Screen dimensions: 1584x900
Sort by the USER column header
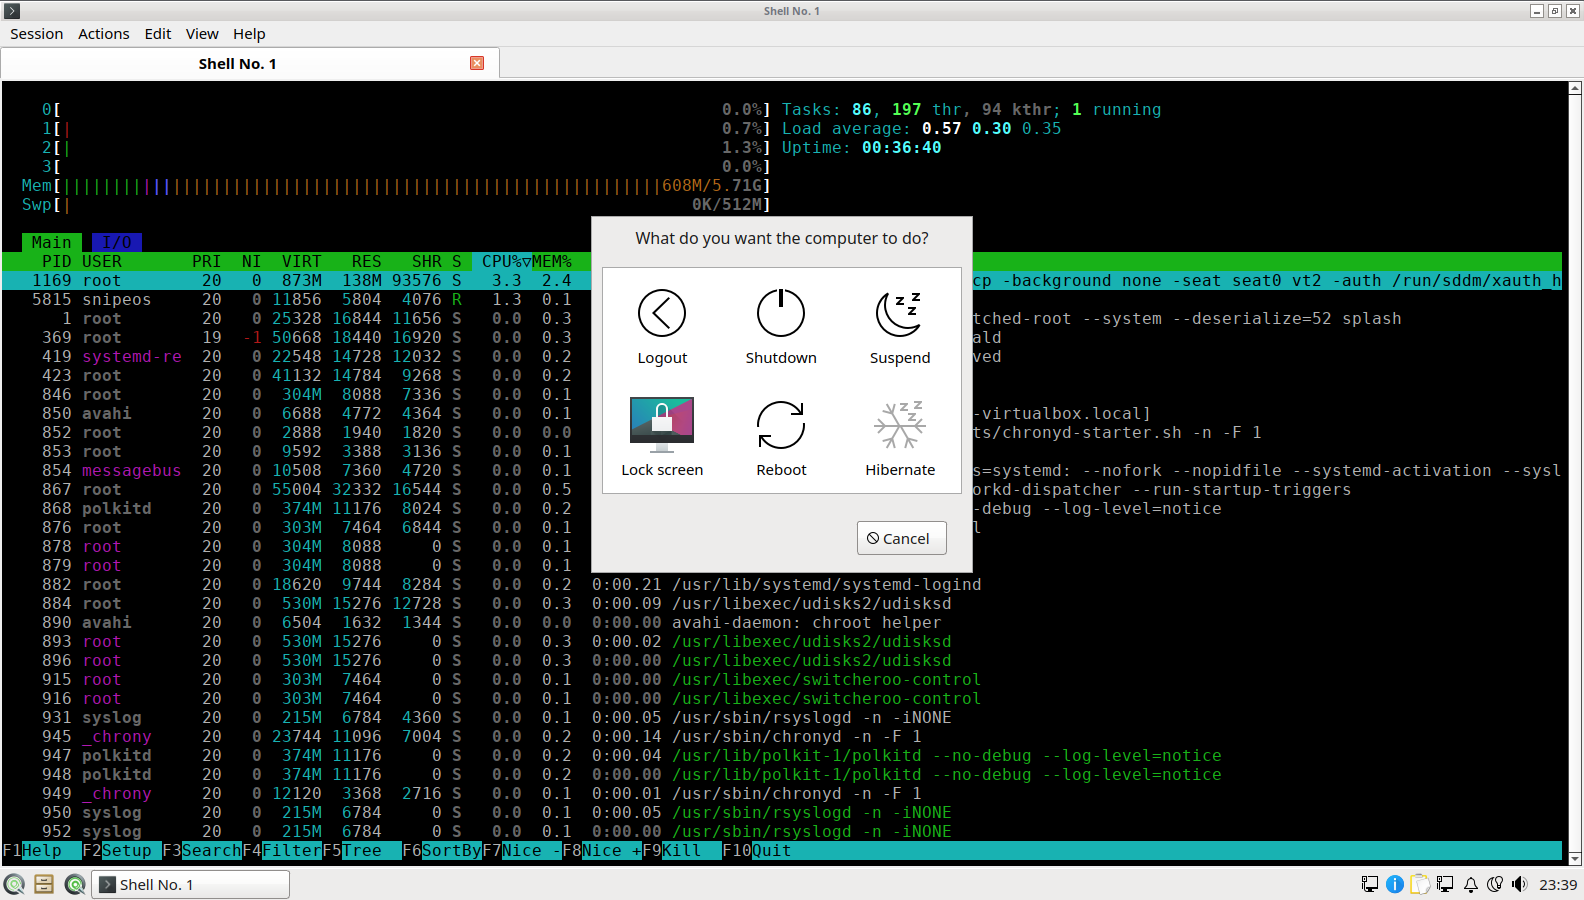coord(102,262)
